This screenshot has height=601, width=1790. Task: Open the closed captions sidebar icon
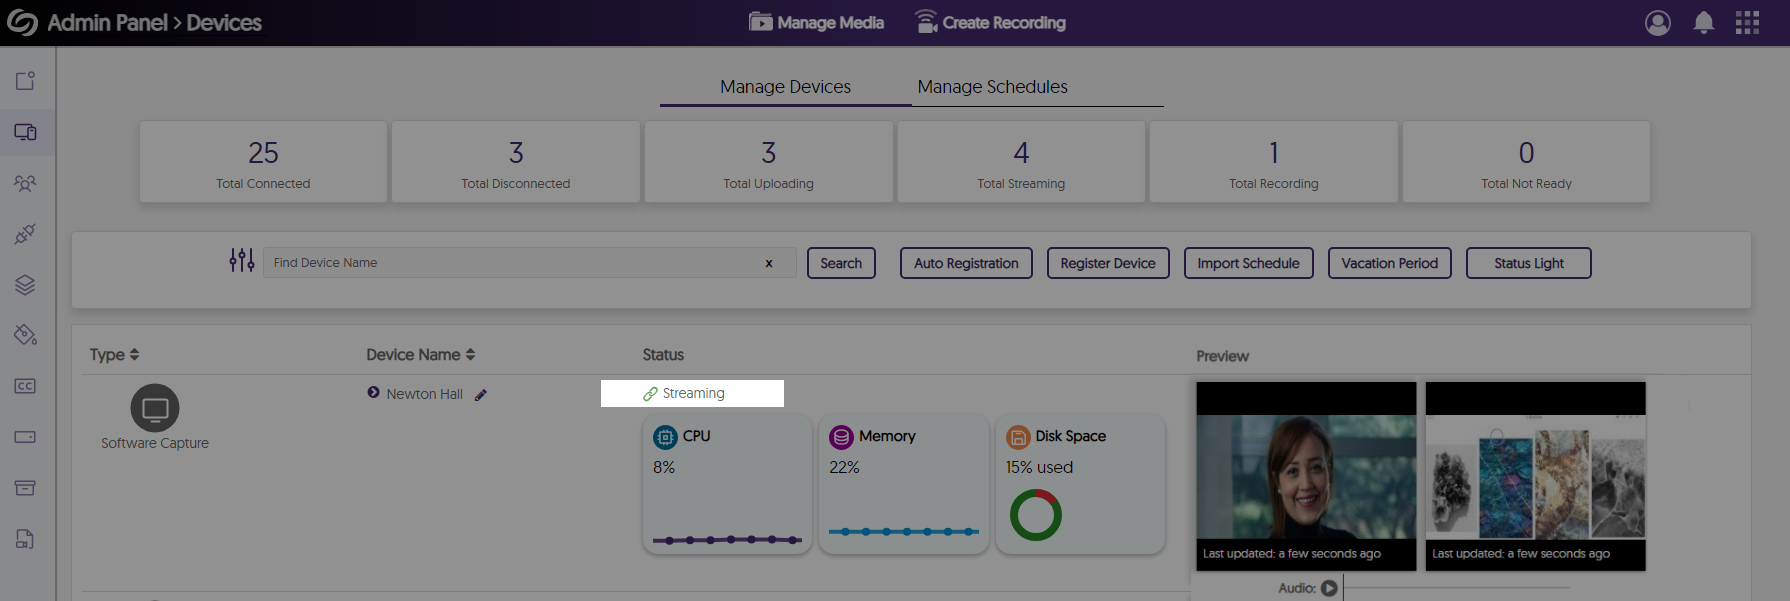(x=25, y=386)
